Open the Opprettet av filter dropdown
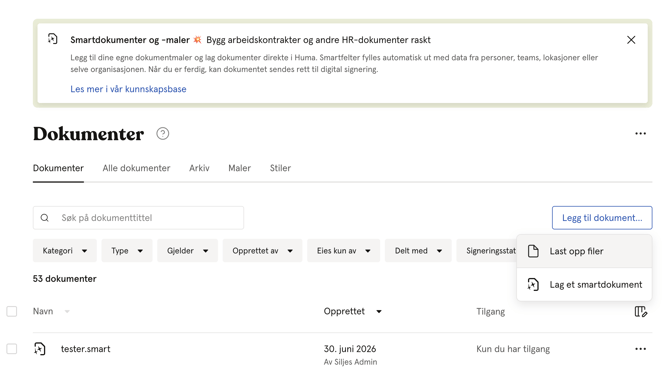The width and height of the screenshot is (670, 374). (x=262, y=250)
